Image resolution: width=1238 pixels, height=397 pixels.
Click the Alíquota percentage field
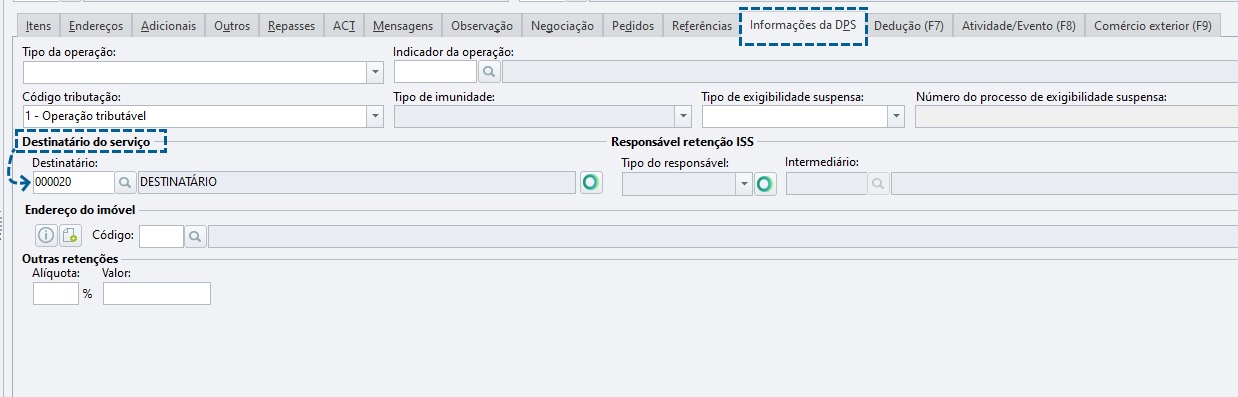point(56,293)
